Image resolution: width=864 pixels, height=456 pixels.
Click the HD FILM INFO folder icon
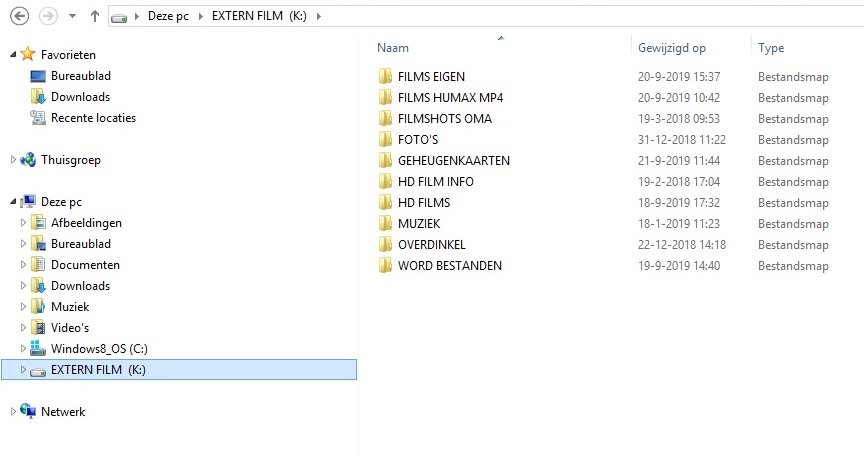385,181
